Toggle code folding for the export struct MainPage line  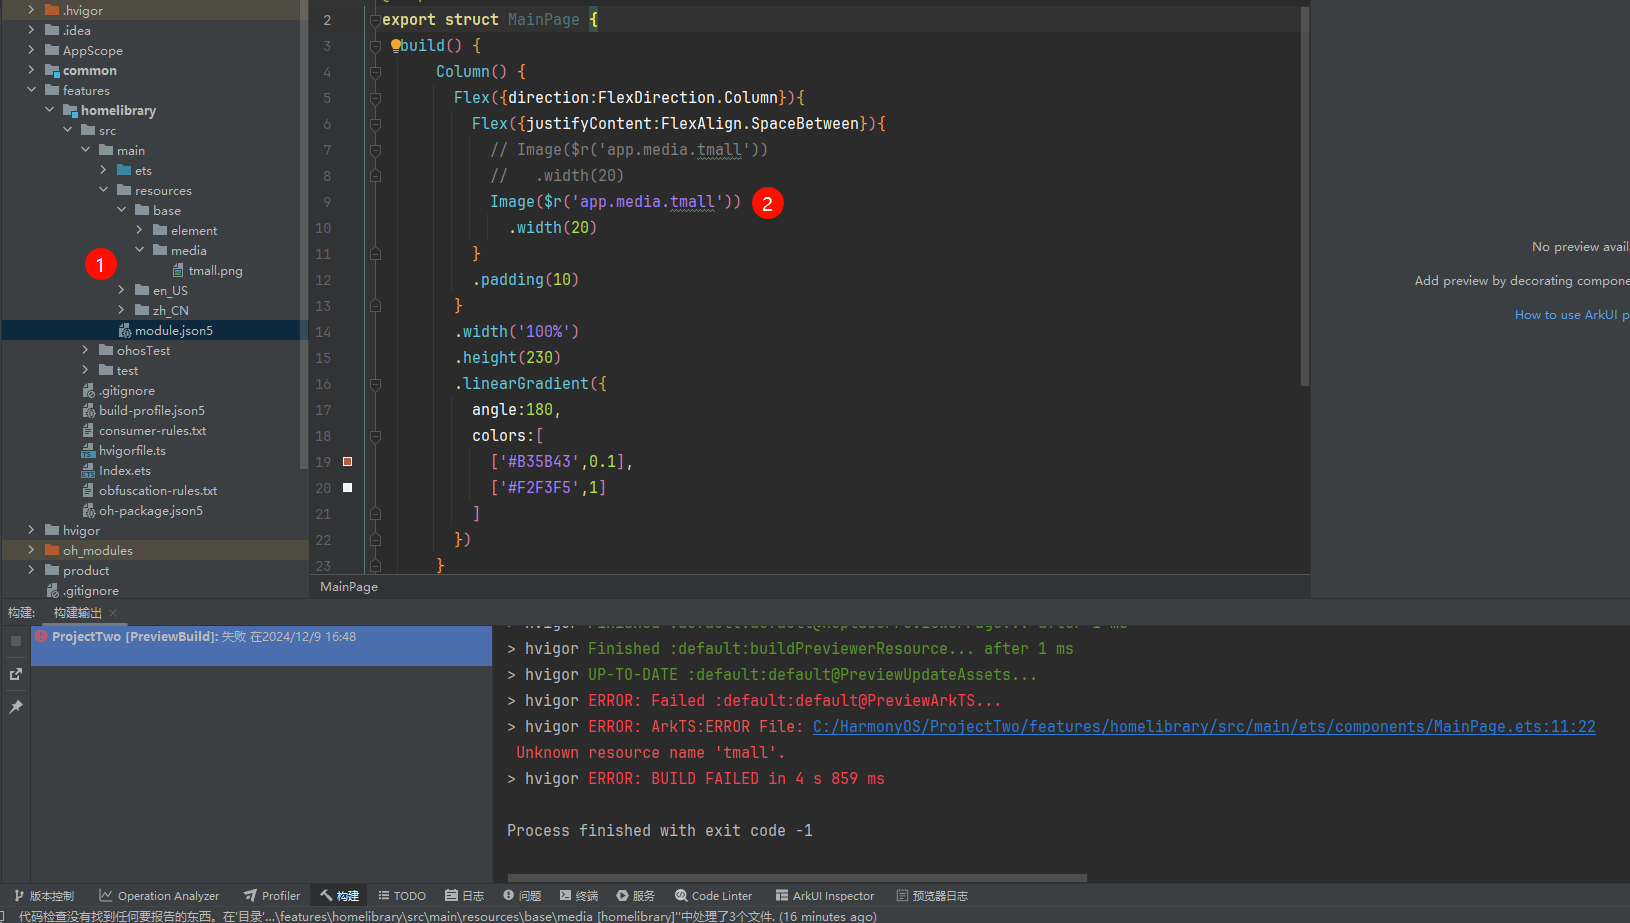[375, 20]
